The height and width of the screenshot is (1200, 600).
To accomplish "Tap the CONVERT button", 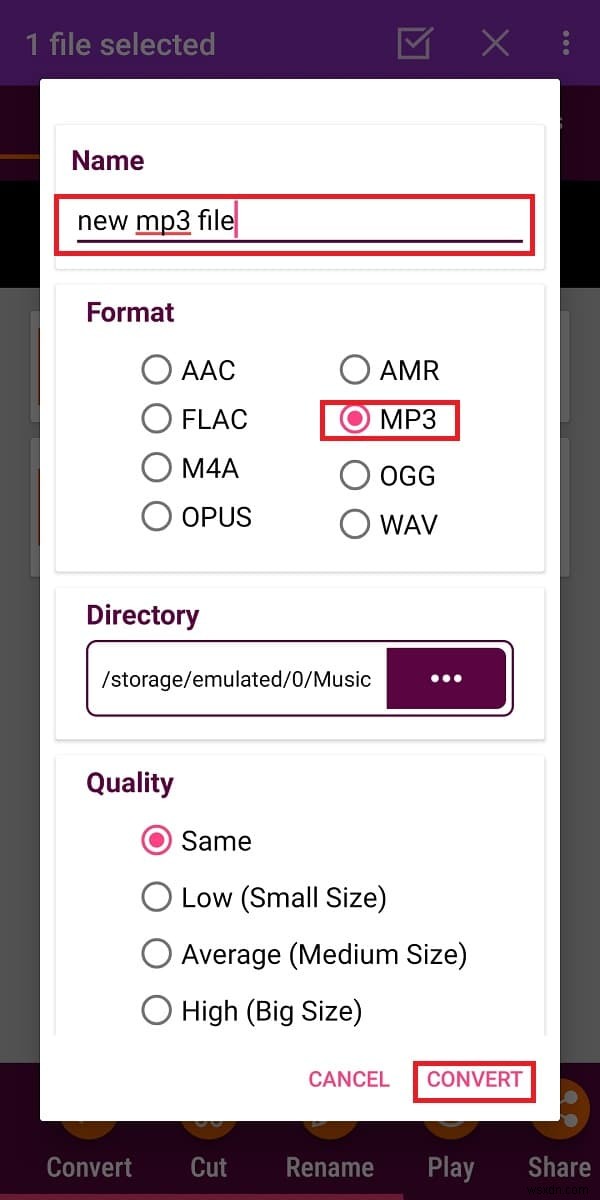I will click(x=474, y=1080).
